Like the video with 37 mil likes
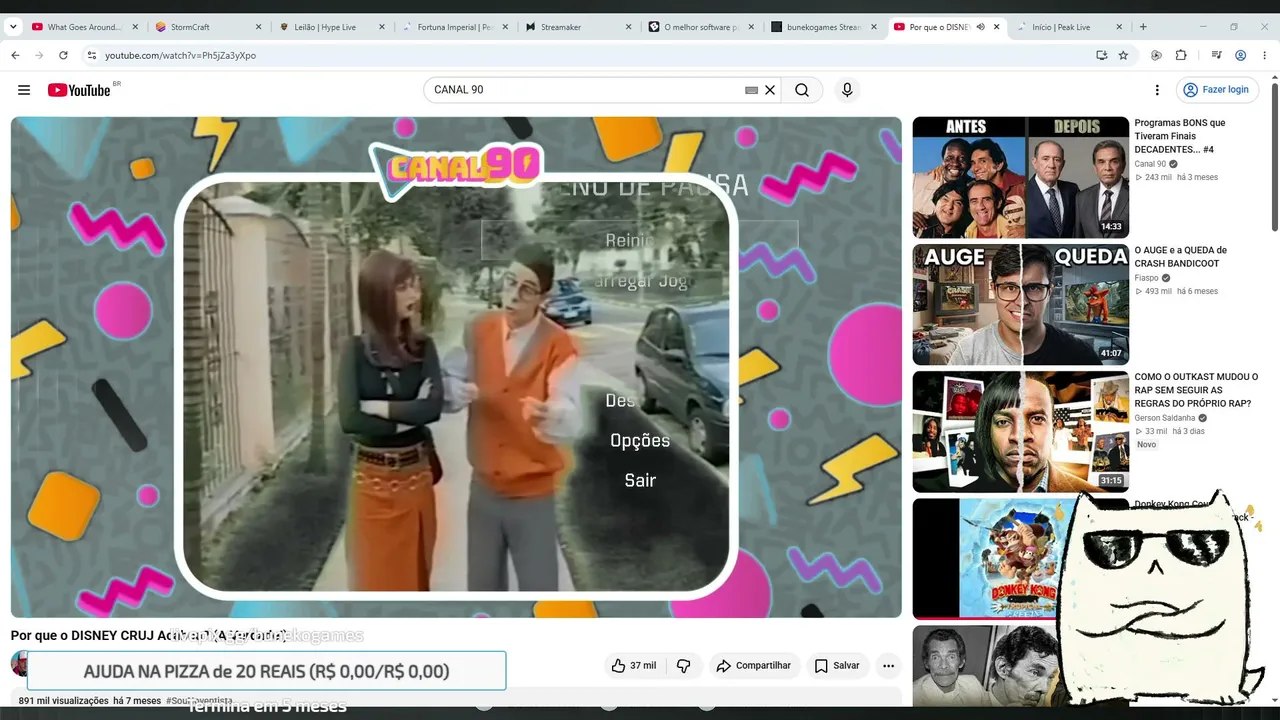Screen dimensions: 1280x720 point(633,666)
